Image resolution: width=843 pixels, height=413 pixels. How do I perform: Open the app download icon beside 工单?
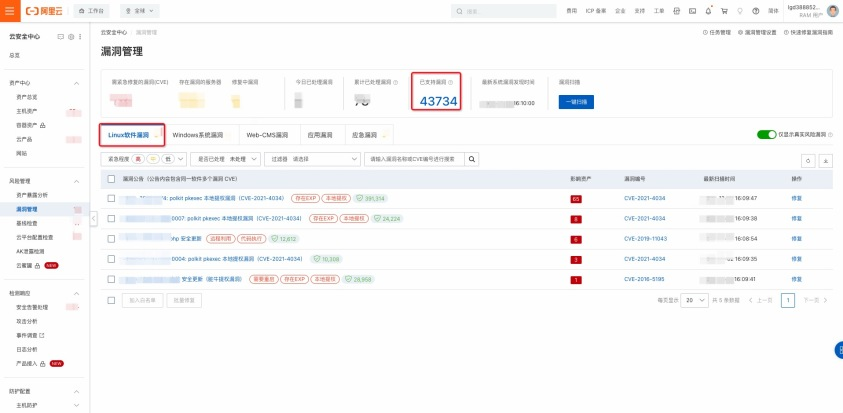[x=677, y=11]
